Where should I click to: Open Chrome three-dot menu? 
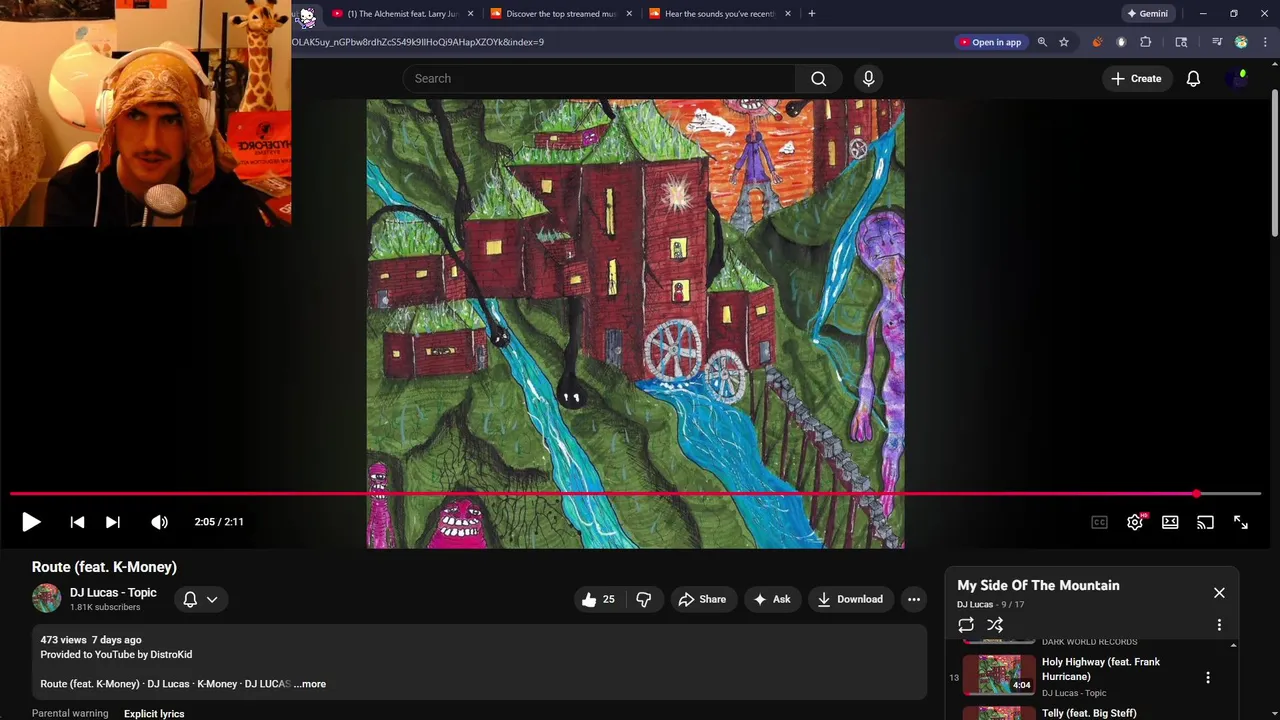1265,42
